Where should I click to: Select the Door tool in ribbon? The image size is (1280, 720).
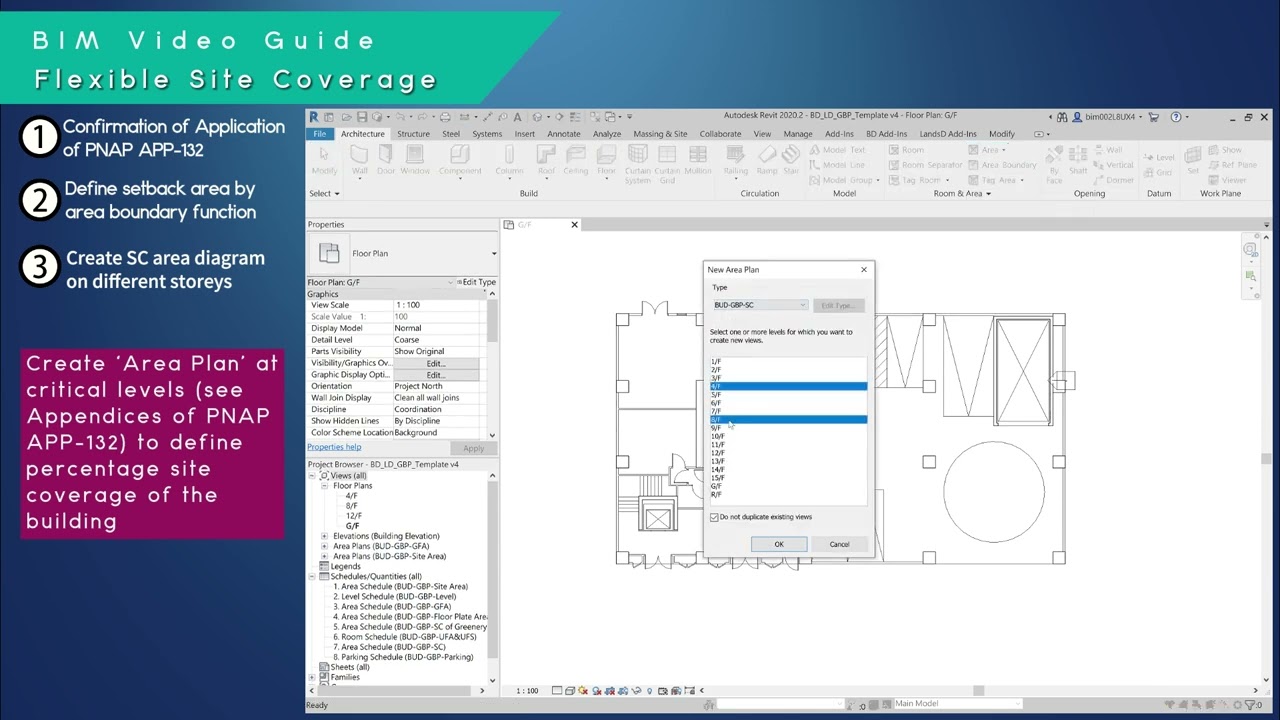point(385,158)
